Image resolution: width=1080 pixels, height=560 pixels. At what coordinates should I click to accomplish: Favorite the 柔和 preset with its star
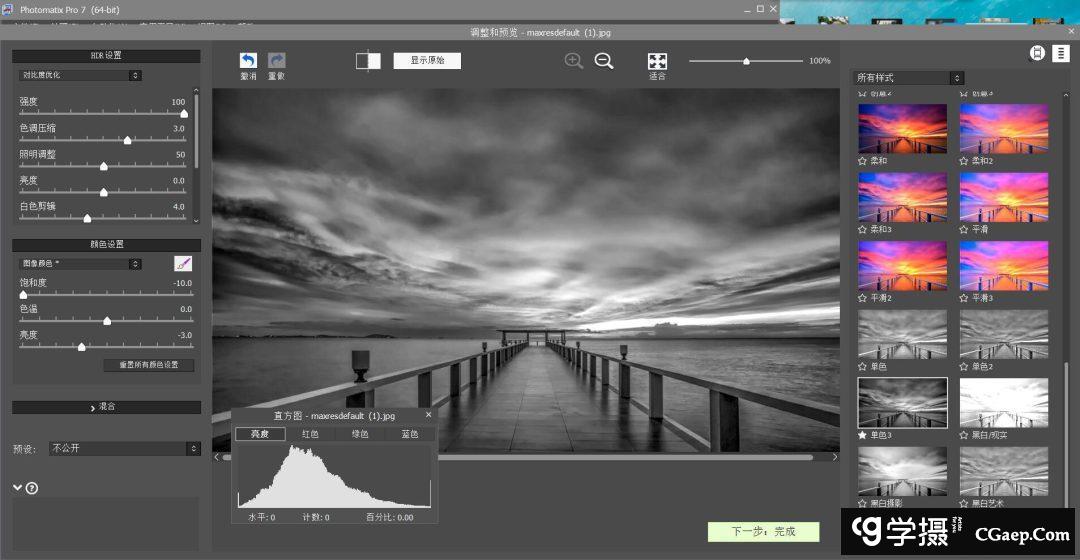point(863,161)
